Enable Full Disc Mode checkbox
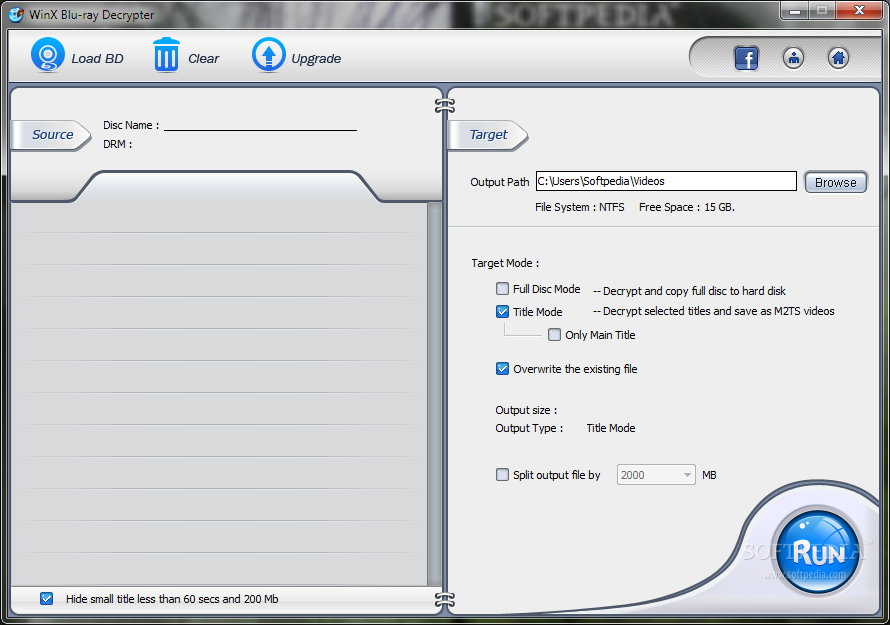The image size is (890, 625). point(502,289)
